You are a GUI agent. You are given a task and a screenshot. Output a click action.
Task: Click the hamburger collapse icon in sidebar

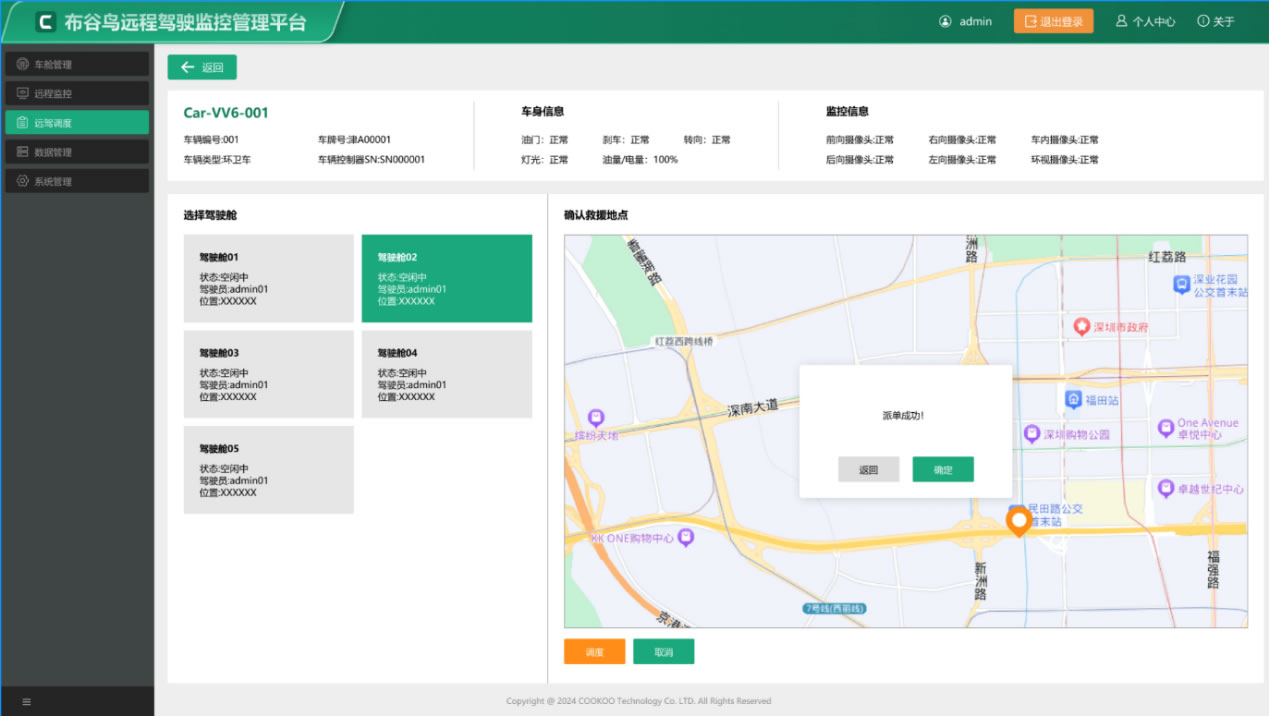27,702
